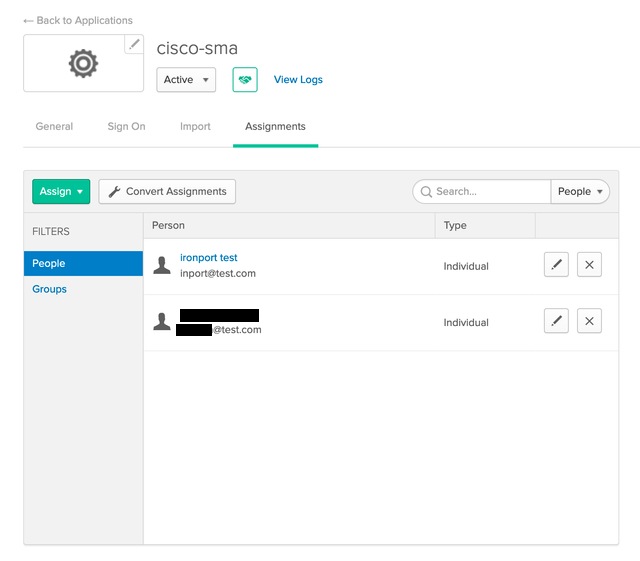Click the redacted user's avatar icon

[162, 322]
